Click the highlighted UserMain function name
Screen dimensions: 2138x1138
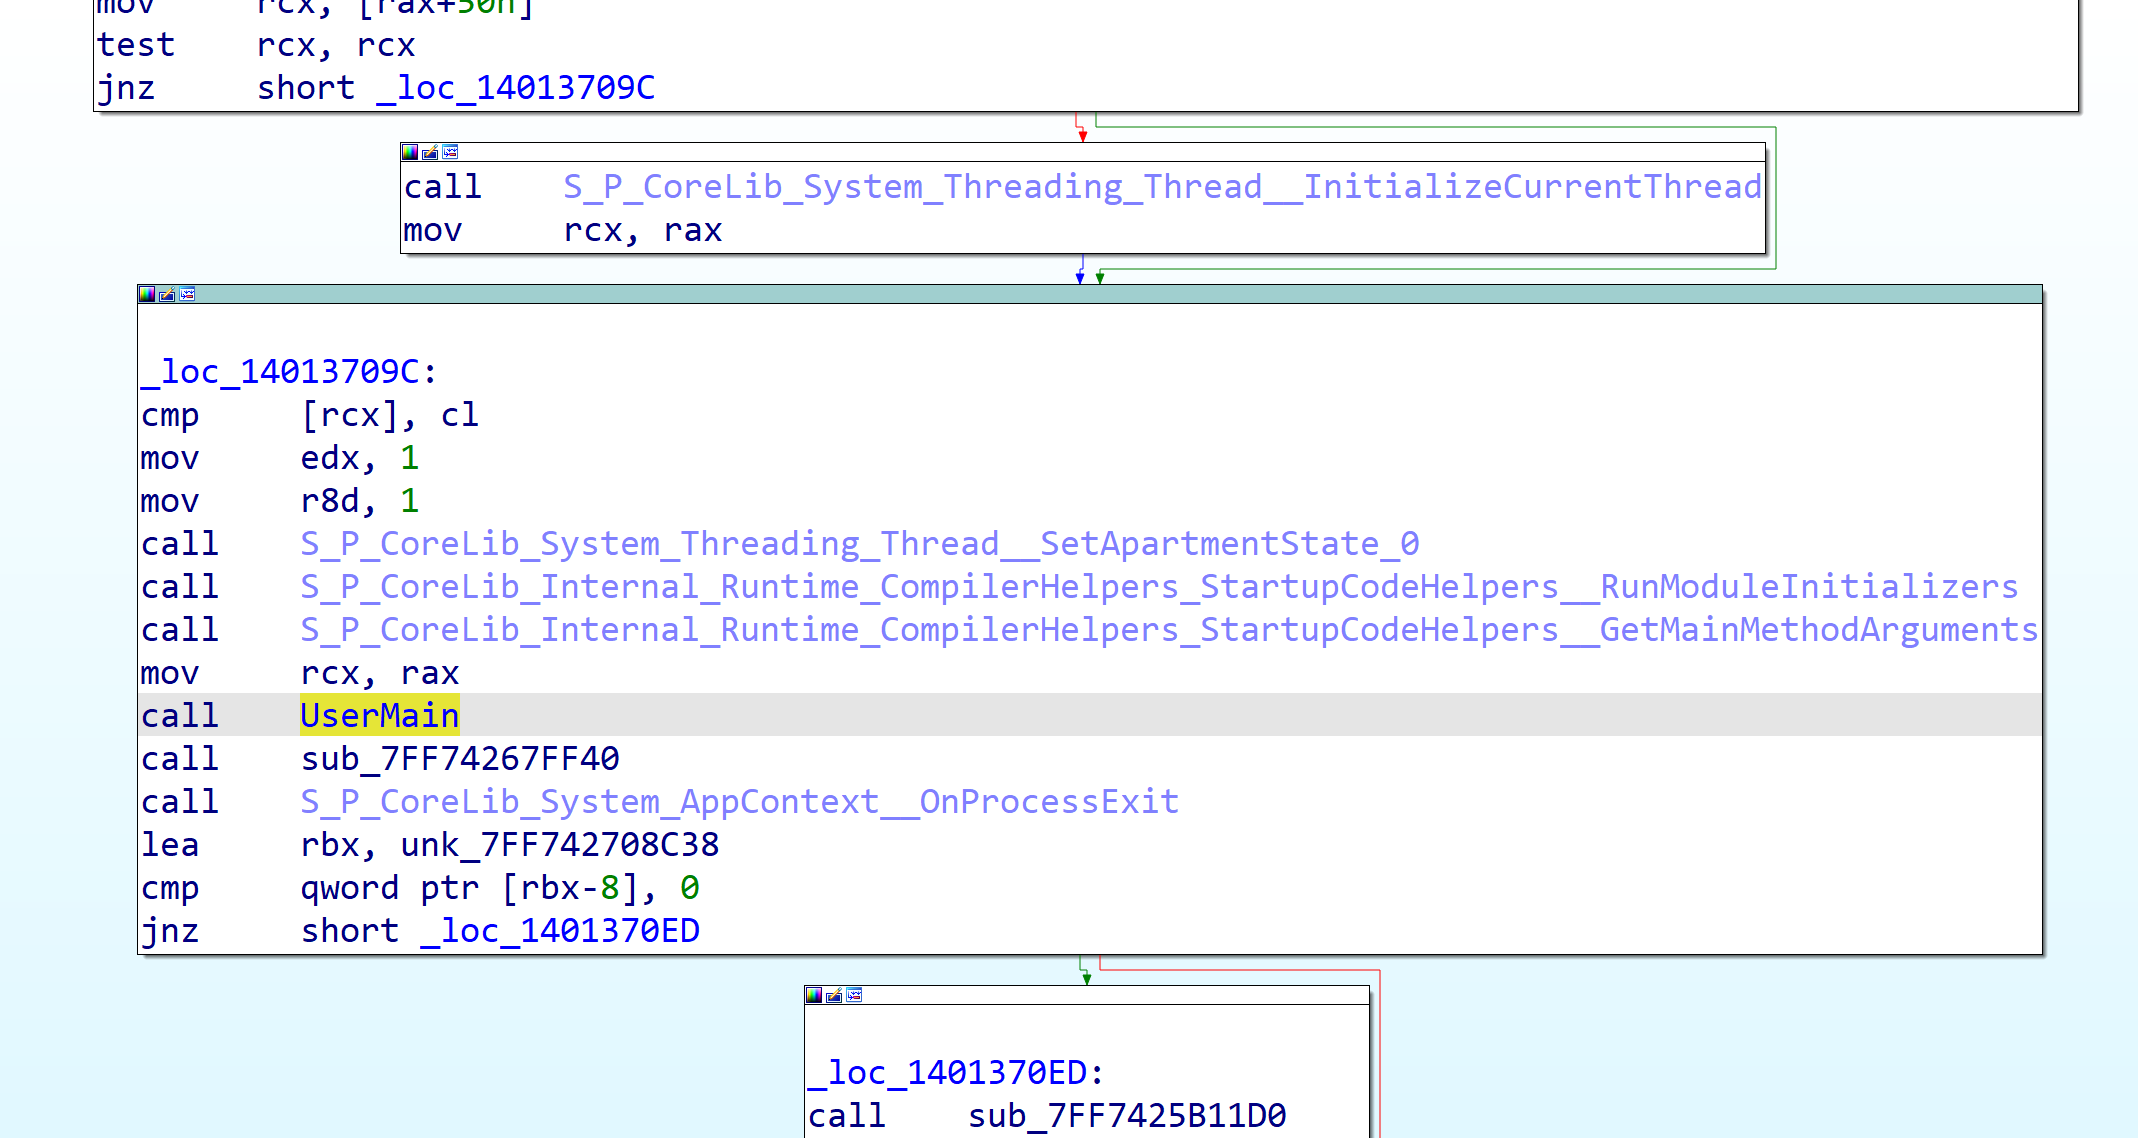click(x=379, y=716)
